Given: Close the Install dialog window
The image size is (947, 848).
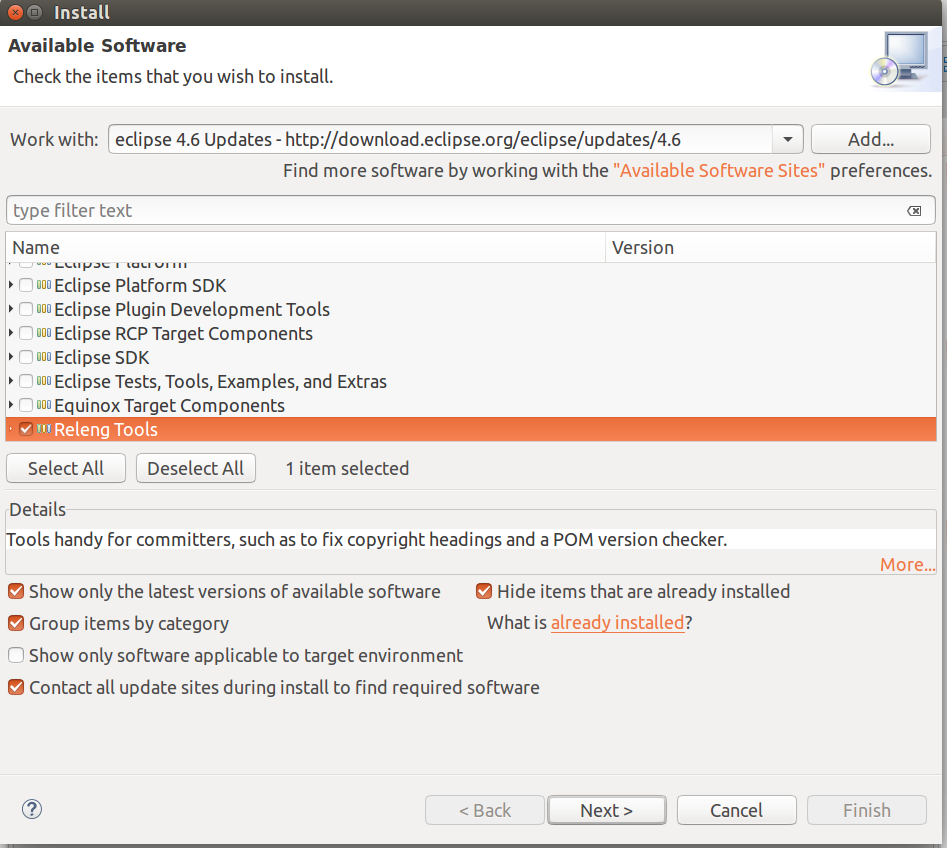Looking at the screenshot, I should click(x=16, y=12).
